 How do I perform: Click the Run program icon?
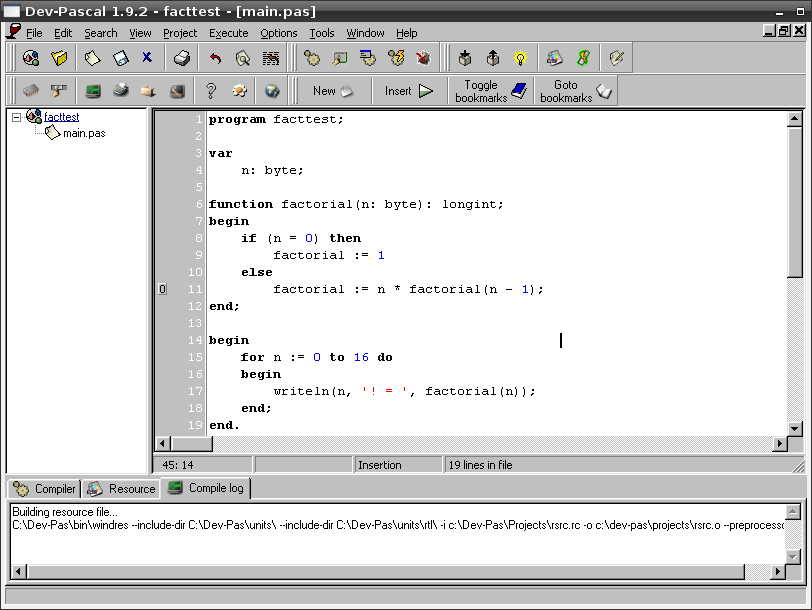(x=340, y=58)
